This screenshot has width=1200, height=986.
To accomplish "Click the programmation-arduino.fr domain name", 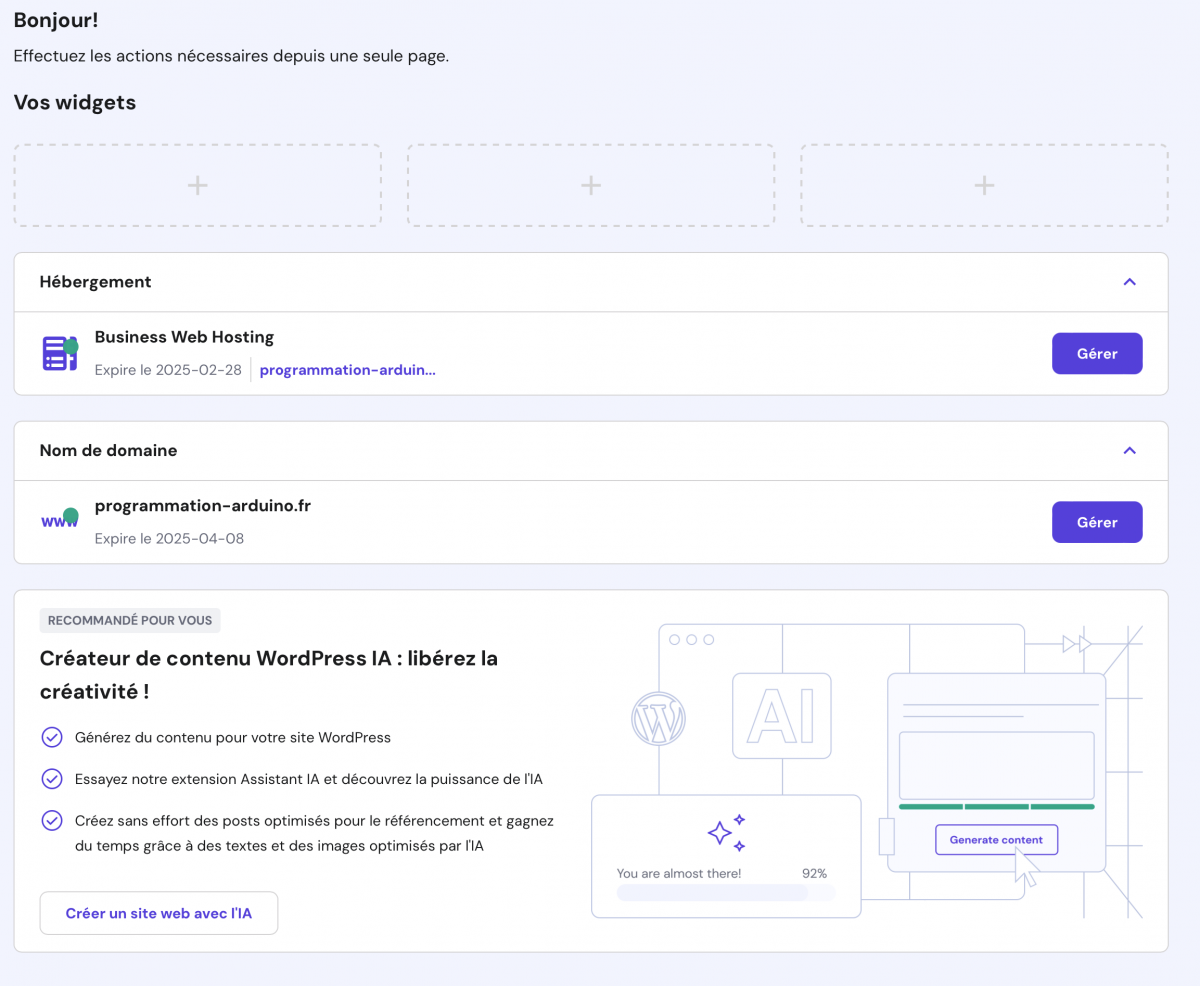I will click(x=203, y=506).
